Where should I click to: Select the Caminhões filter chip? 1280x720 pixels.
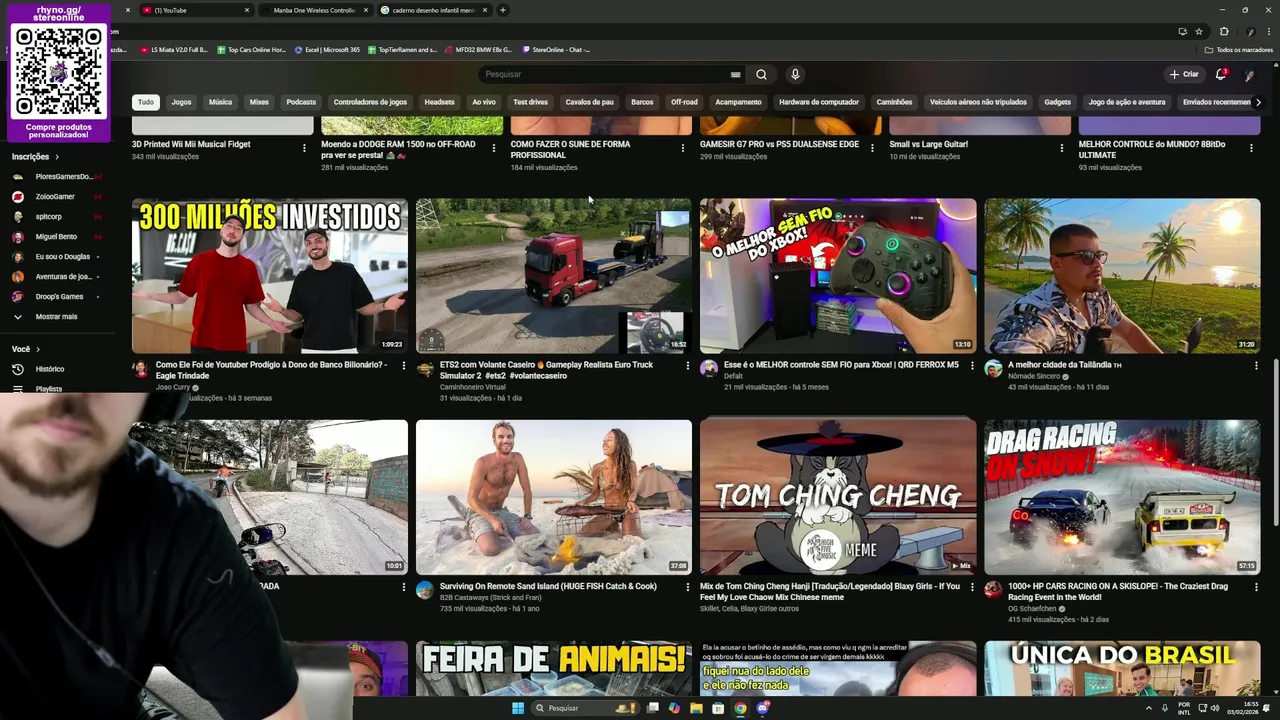tap(894, 102)
